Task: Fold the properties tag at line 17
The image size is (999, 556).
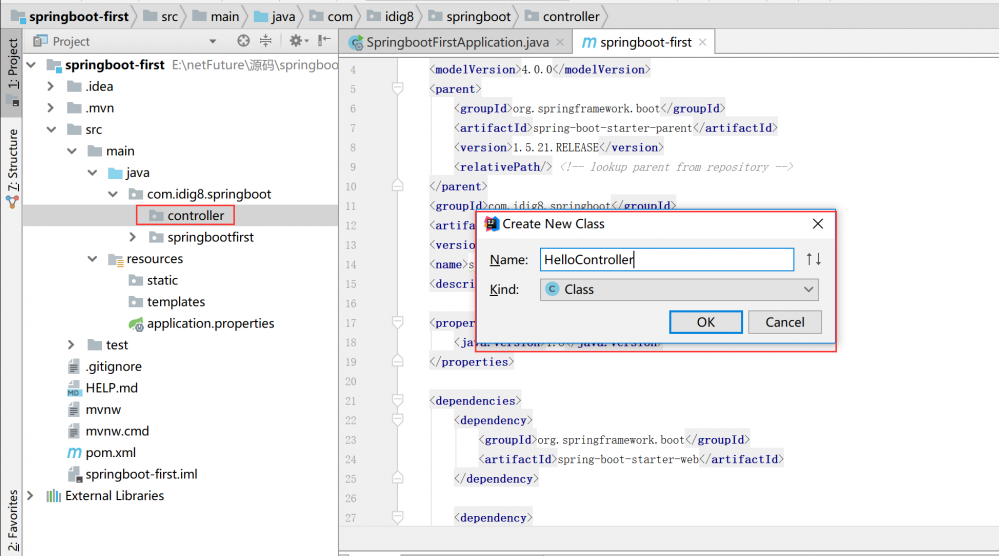Action: [x=398, y=323]
